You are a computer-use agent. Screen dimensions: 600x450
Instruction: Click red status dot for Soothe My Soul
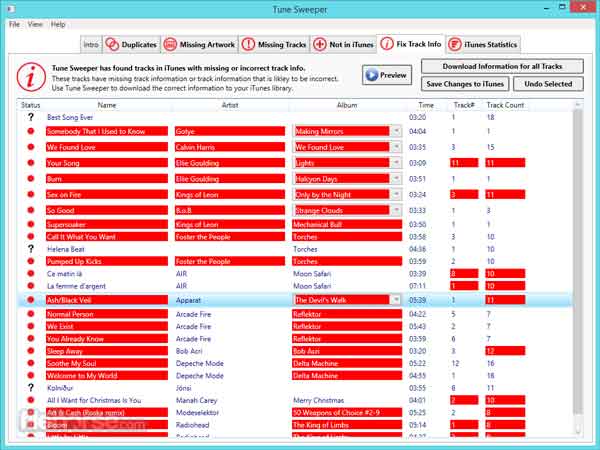(31, 363)
